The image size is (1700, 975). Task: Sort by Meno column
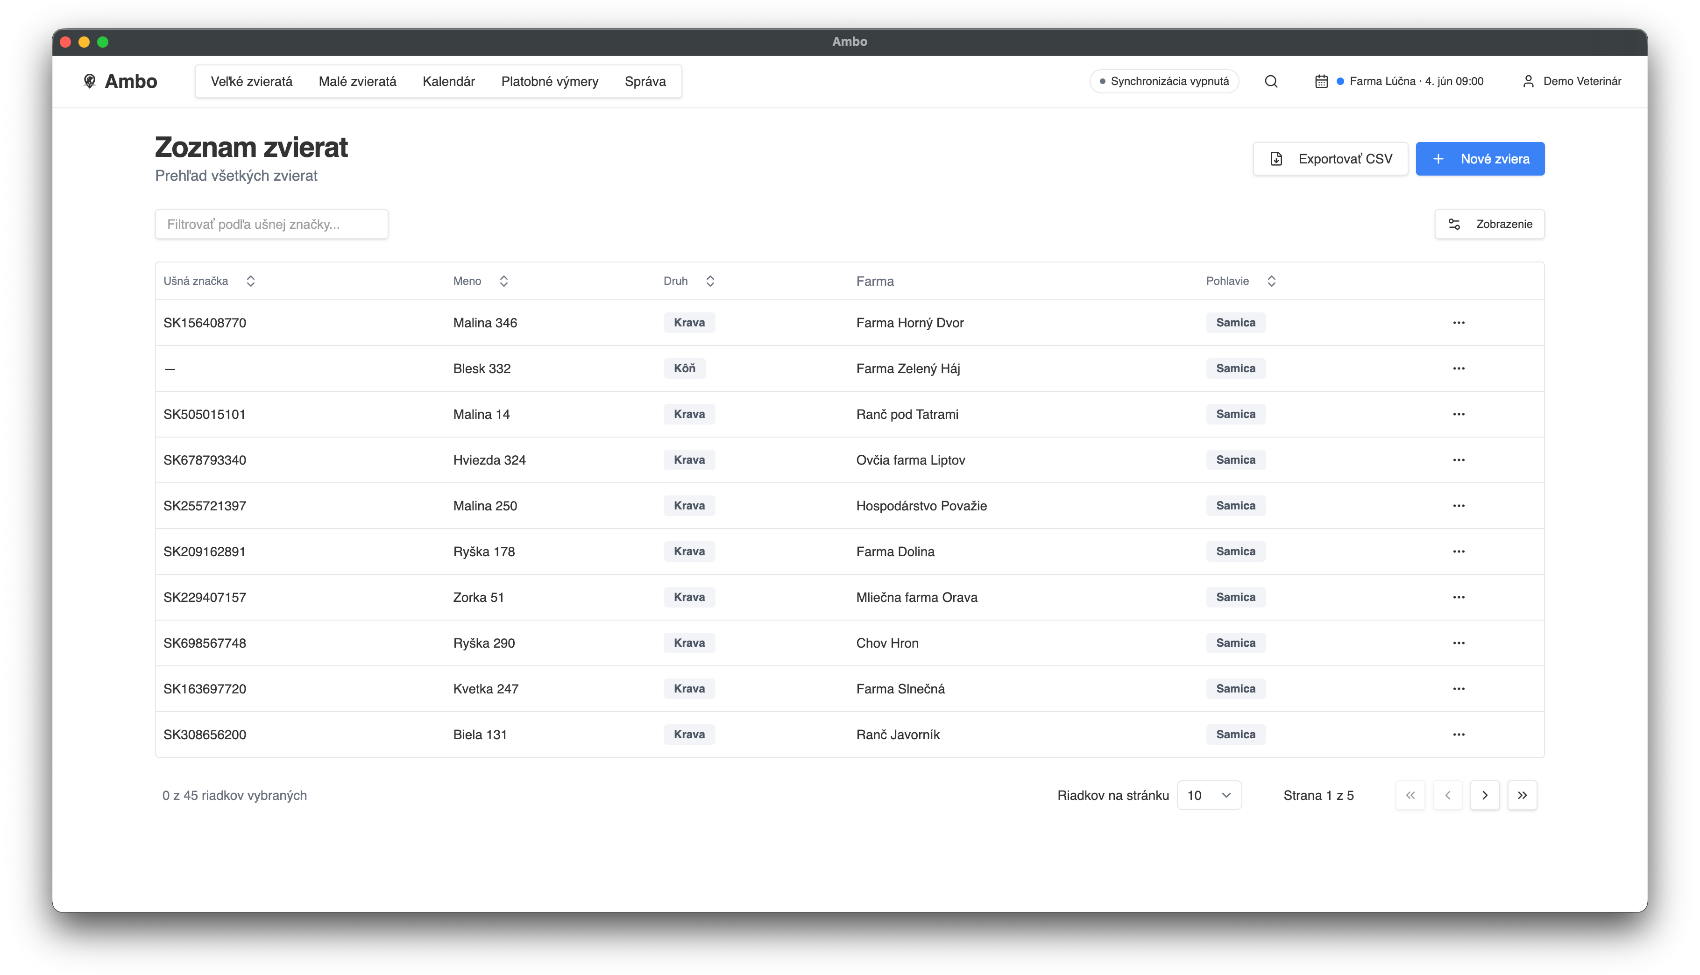coord(481,281)
